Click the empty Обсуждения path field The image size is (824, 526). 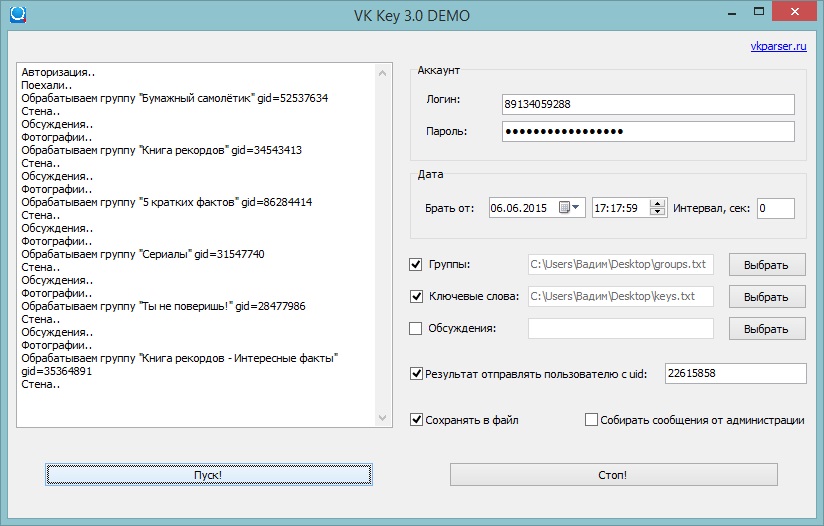pos(621,328)
